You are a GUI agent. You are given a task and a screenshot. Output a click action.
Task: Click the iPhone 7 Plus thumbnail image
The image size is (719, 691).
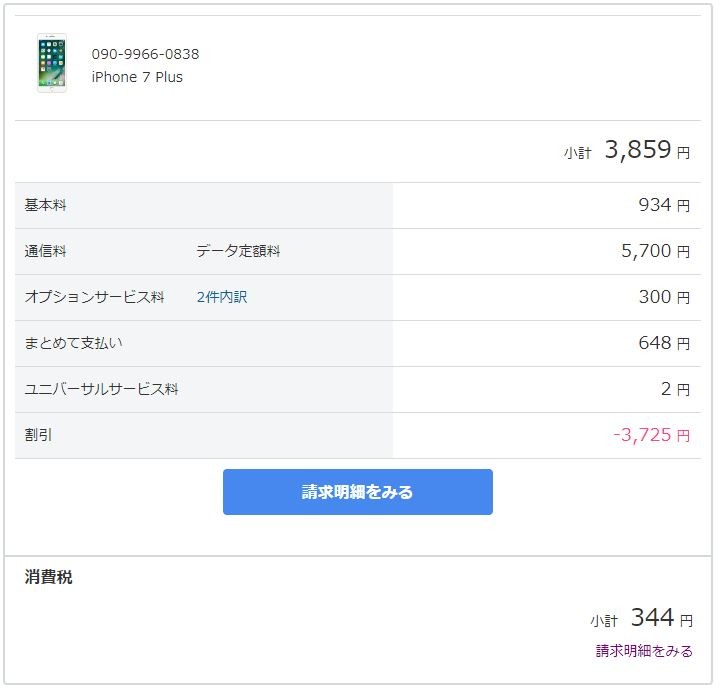(52, 63)
